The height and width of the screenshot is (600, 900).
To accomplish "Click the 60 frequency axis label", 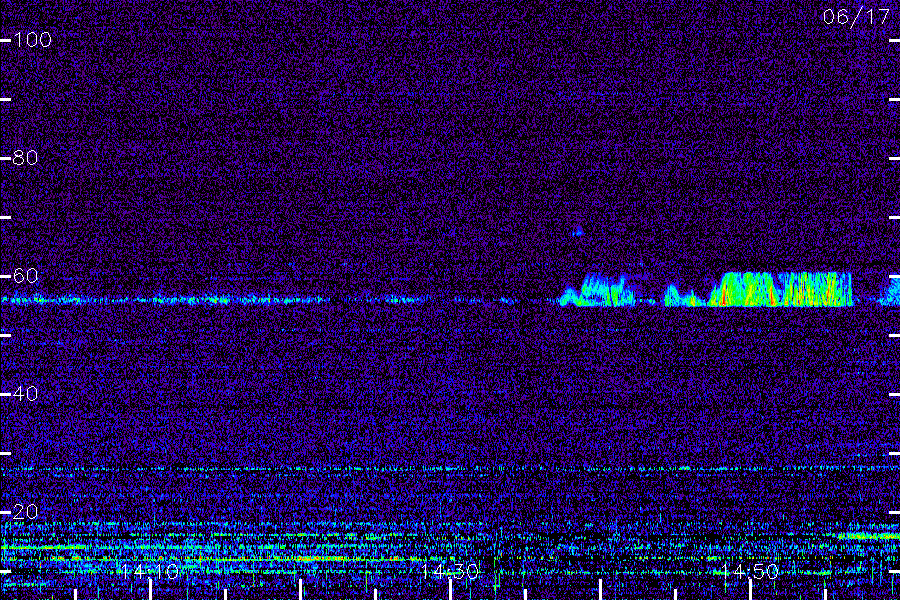I will [x=25, y=276].
